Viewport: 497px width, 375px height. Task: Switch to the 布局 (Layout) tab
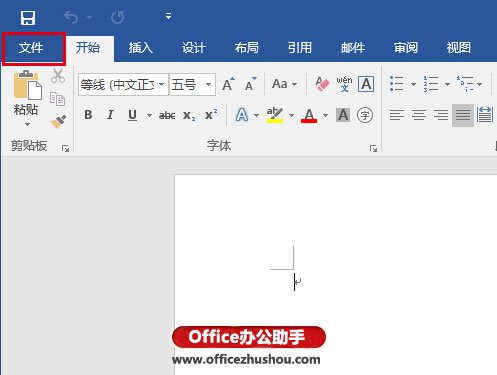[x=247, y=48]
